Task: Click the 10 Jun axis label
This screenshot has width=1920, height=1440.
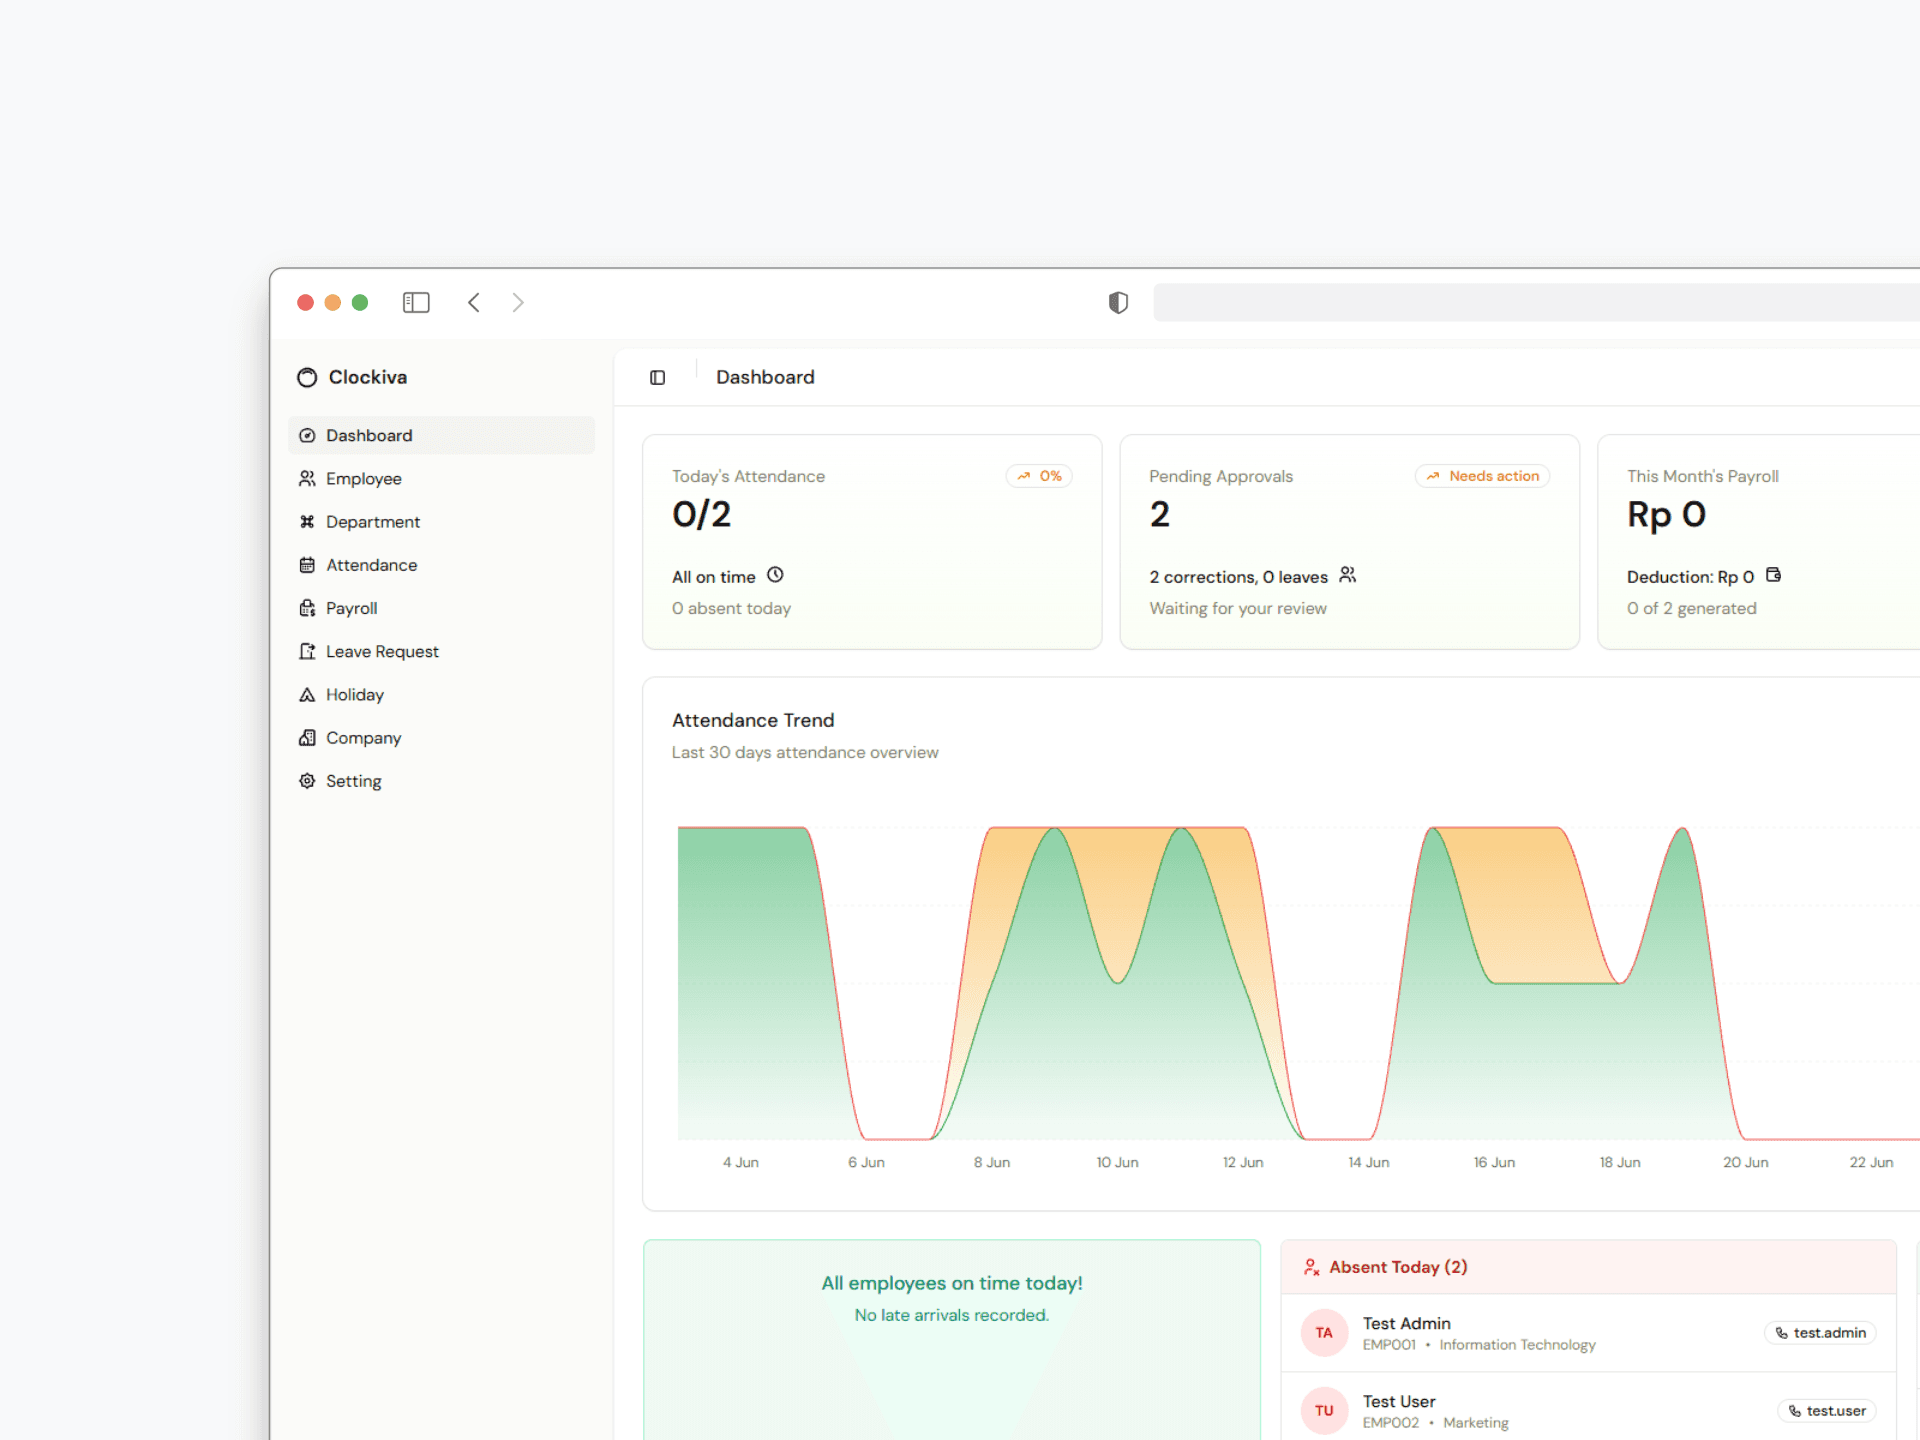Action: 1117,1162
